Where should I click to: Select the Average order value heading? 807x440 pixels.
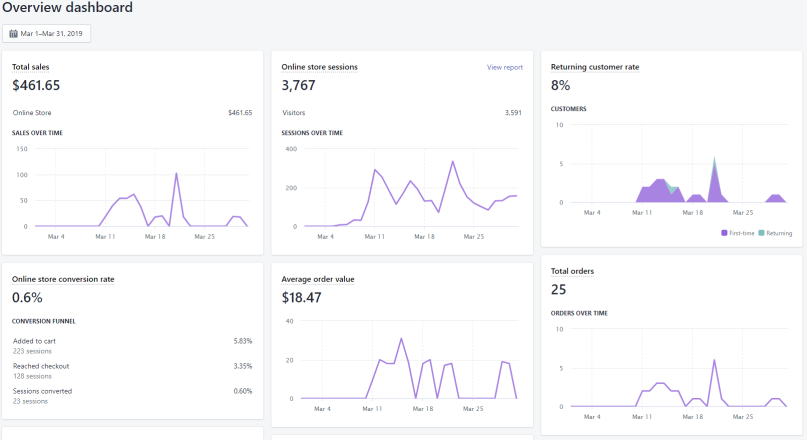point(318,279)
